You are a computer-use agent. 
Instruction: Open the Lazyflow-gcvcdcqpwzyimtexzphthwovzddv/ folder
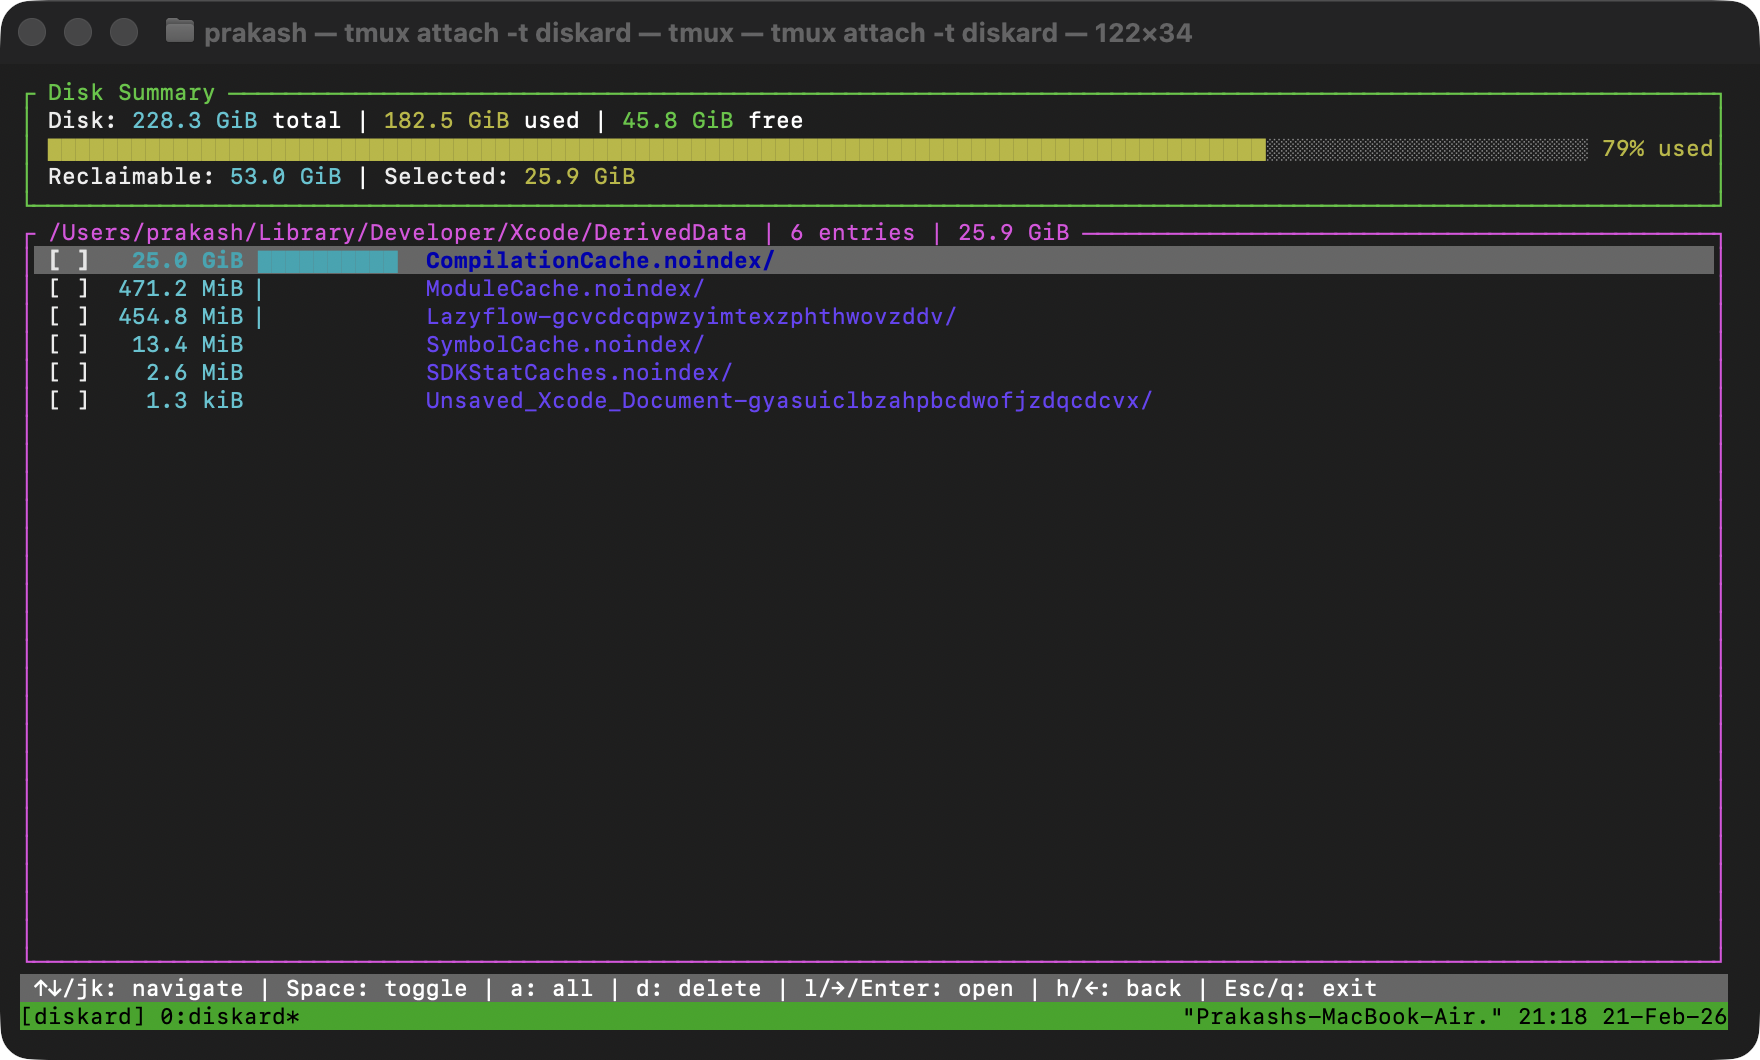(691, 316)
